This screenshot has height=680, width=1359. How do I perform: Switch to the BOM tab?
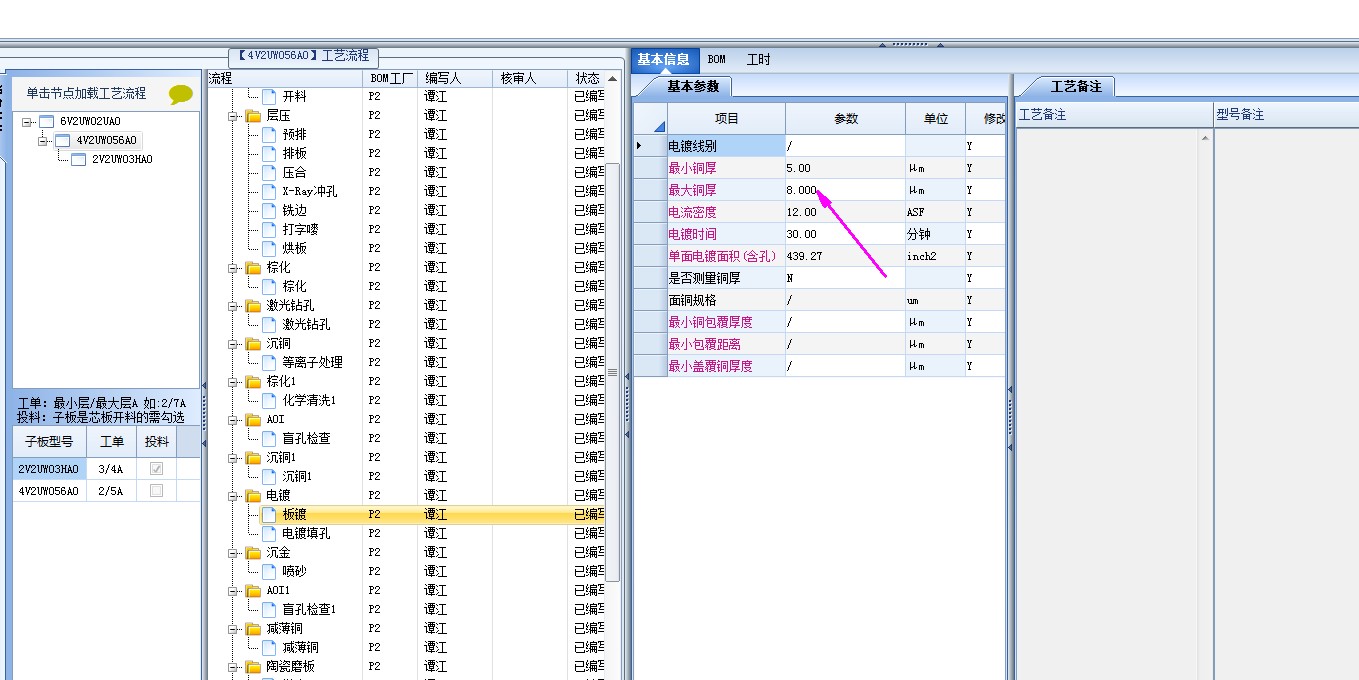pyautogui.click(x=717, y=60)
